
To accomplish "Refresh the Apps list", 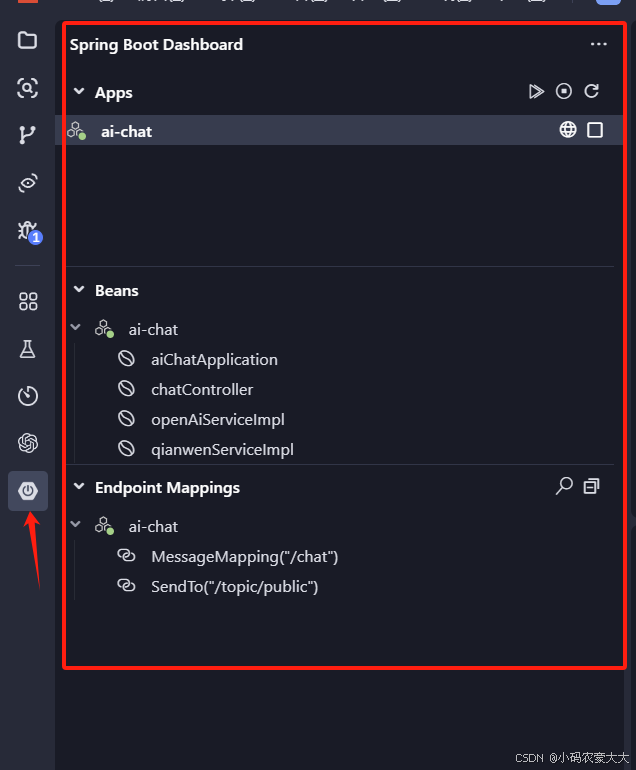I will pos(592,91).
